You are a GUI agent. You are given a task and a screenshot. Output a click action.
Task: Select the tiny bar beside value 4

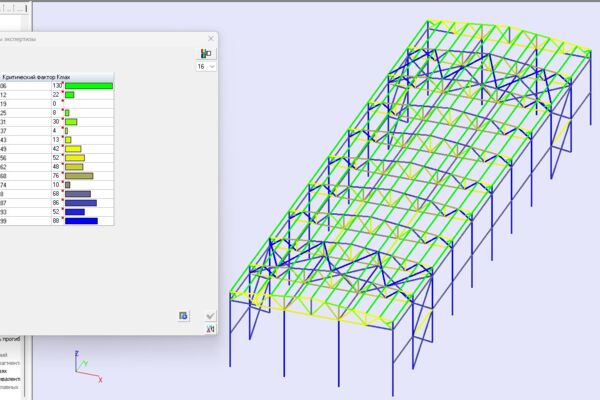tap(66, 131)
